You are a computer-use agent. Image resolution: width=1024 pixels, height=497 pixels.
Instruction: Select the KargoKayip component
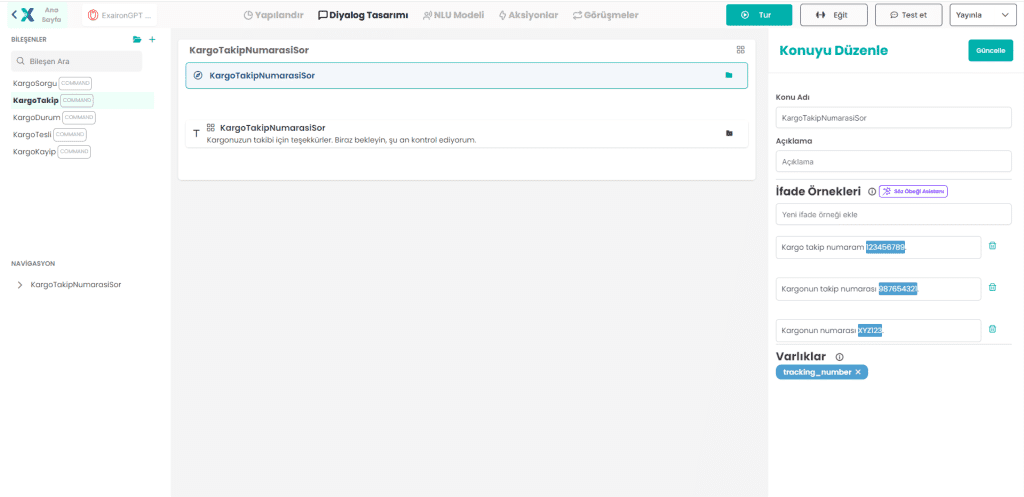tap(52, 152)
